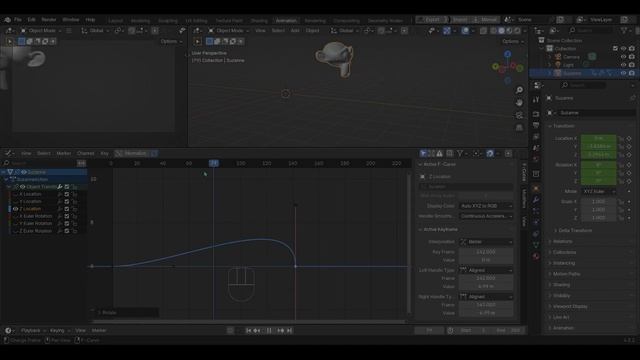Toggle camera view icon in viewport

[519, 115]
